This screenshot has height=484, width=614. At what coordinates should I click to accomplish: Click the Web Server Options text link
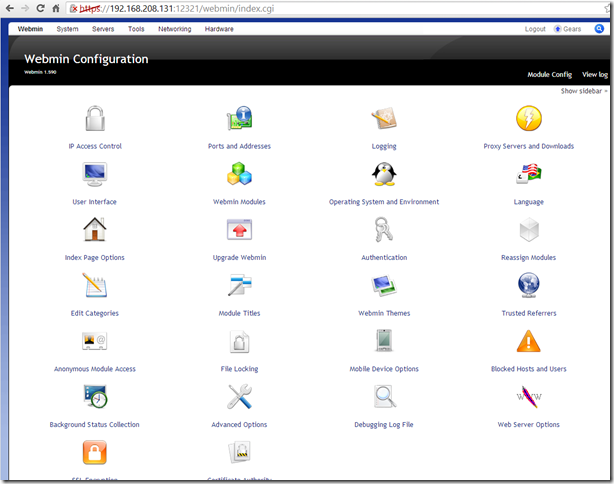click(x=529, y=424)
